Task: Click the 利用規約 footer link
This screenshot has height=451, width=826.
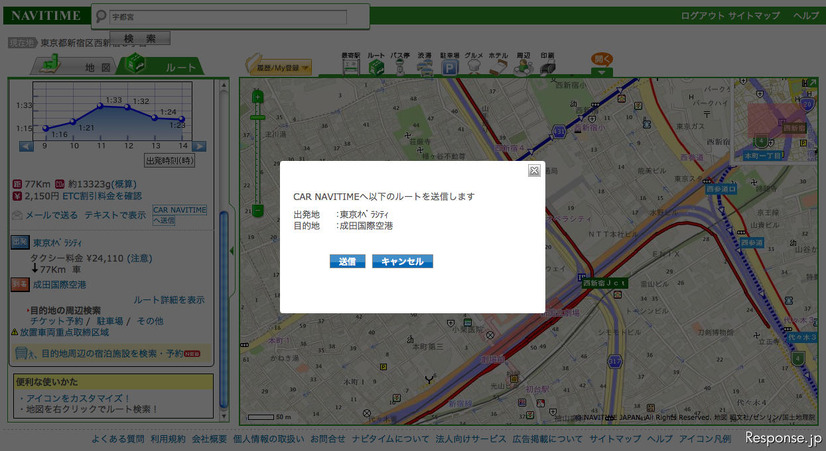Action: [x=168, y=439]
